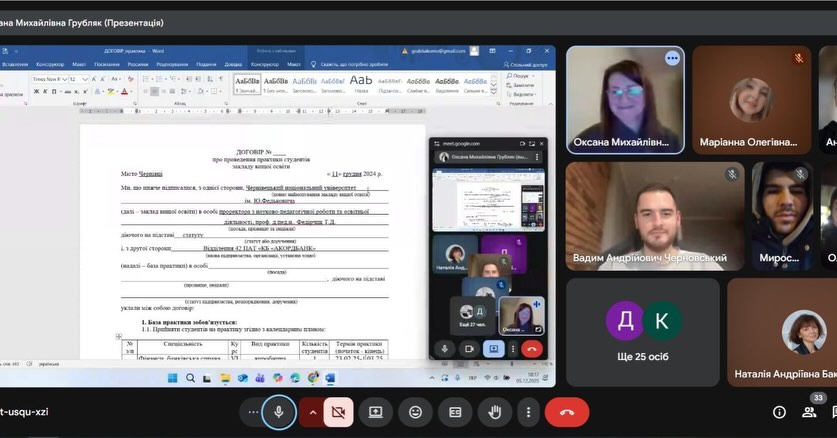837x438 pixels.
Task: Show the participants list with 33 badge
Action: pyautogui.click(x=810, y=410)
